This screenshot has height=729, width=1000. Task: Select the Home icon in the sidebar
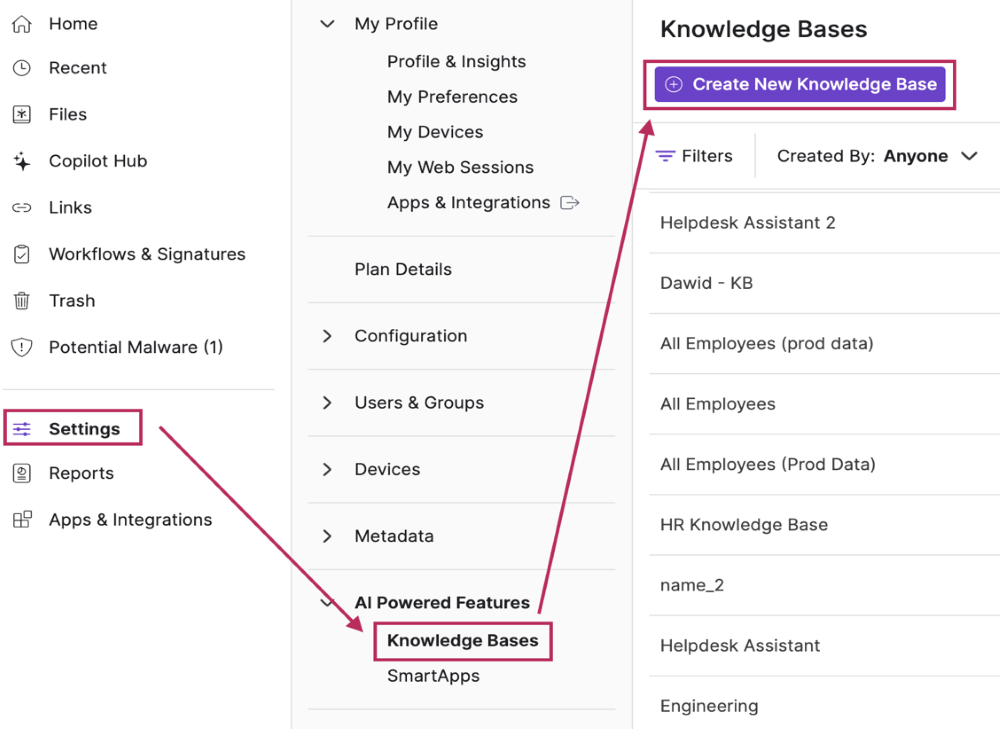point(21,23)
